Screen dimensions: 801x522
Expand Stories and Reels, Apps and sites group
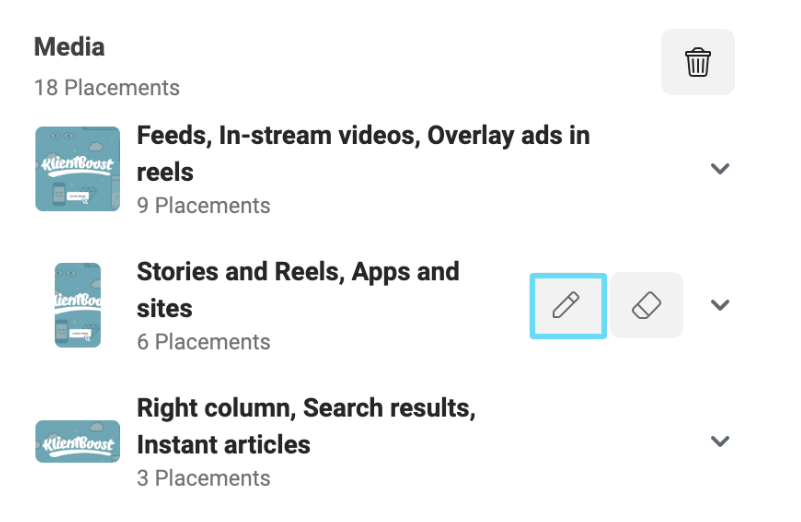coord(720,304)
